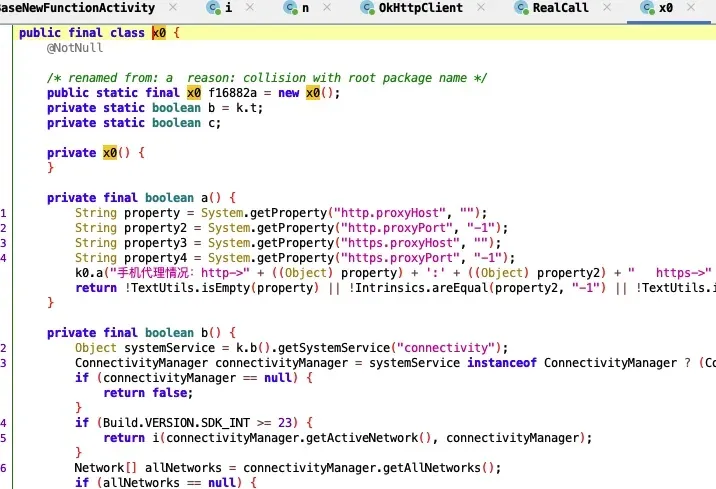Click the class icon on OkHttpClient tab

click(x=367, y=8)
